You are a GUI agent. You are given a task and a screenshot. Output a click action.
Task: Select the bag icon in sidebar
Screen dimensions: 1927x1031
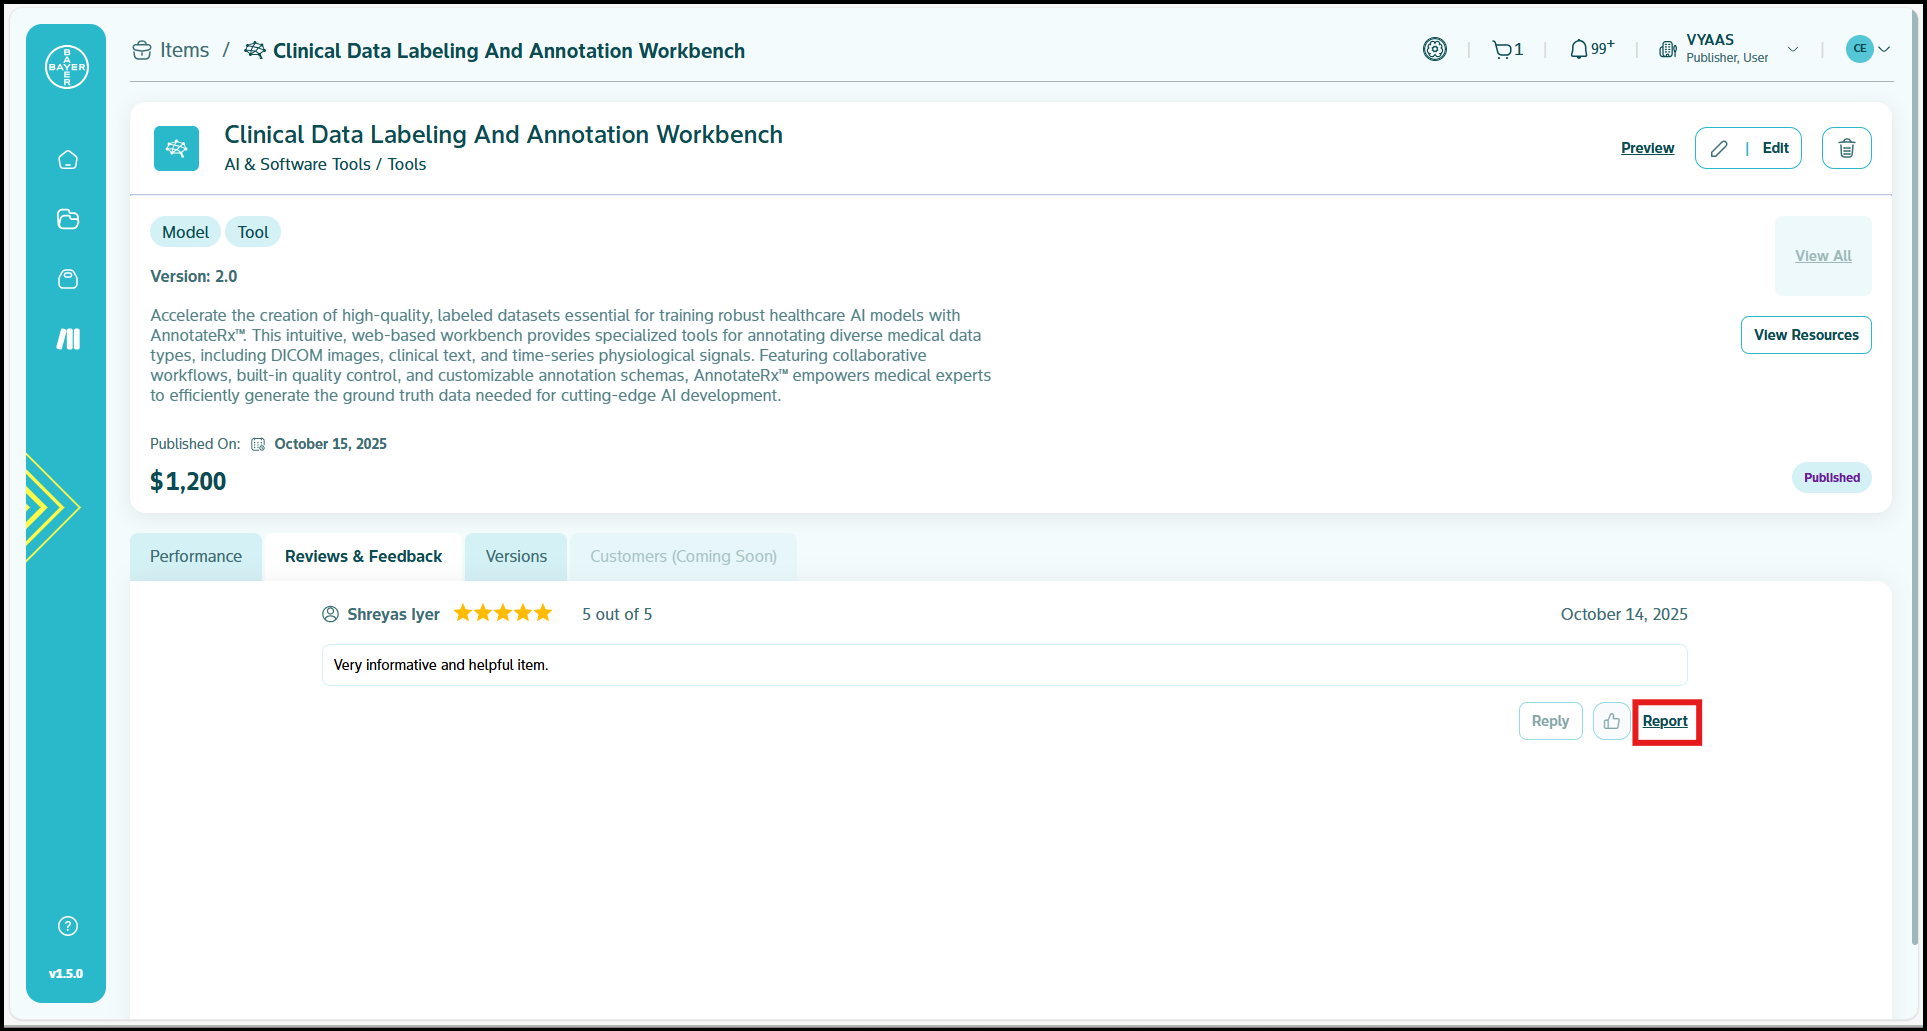[x=68, y=279]
